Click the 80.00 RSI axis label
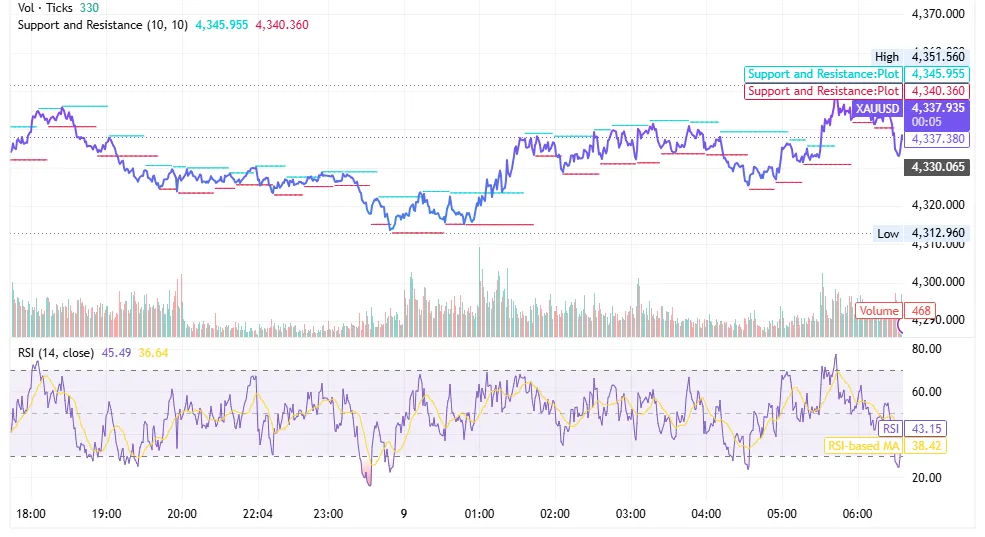The width and height of the screenshot is (985, 537). pos(927,349)
